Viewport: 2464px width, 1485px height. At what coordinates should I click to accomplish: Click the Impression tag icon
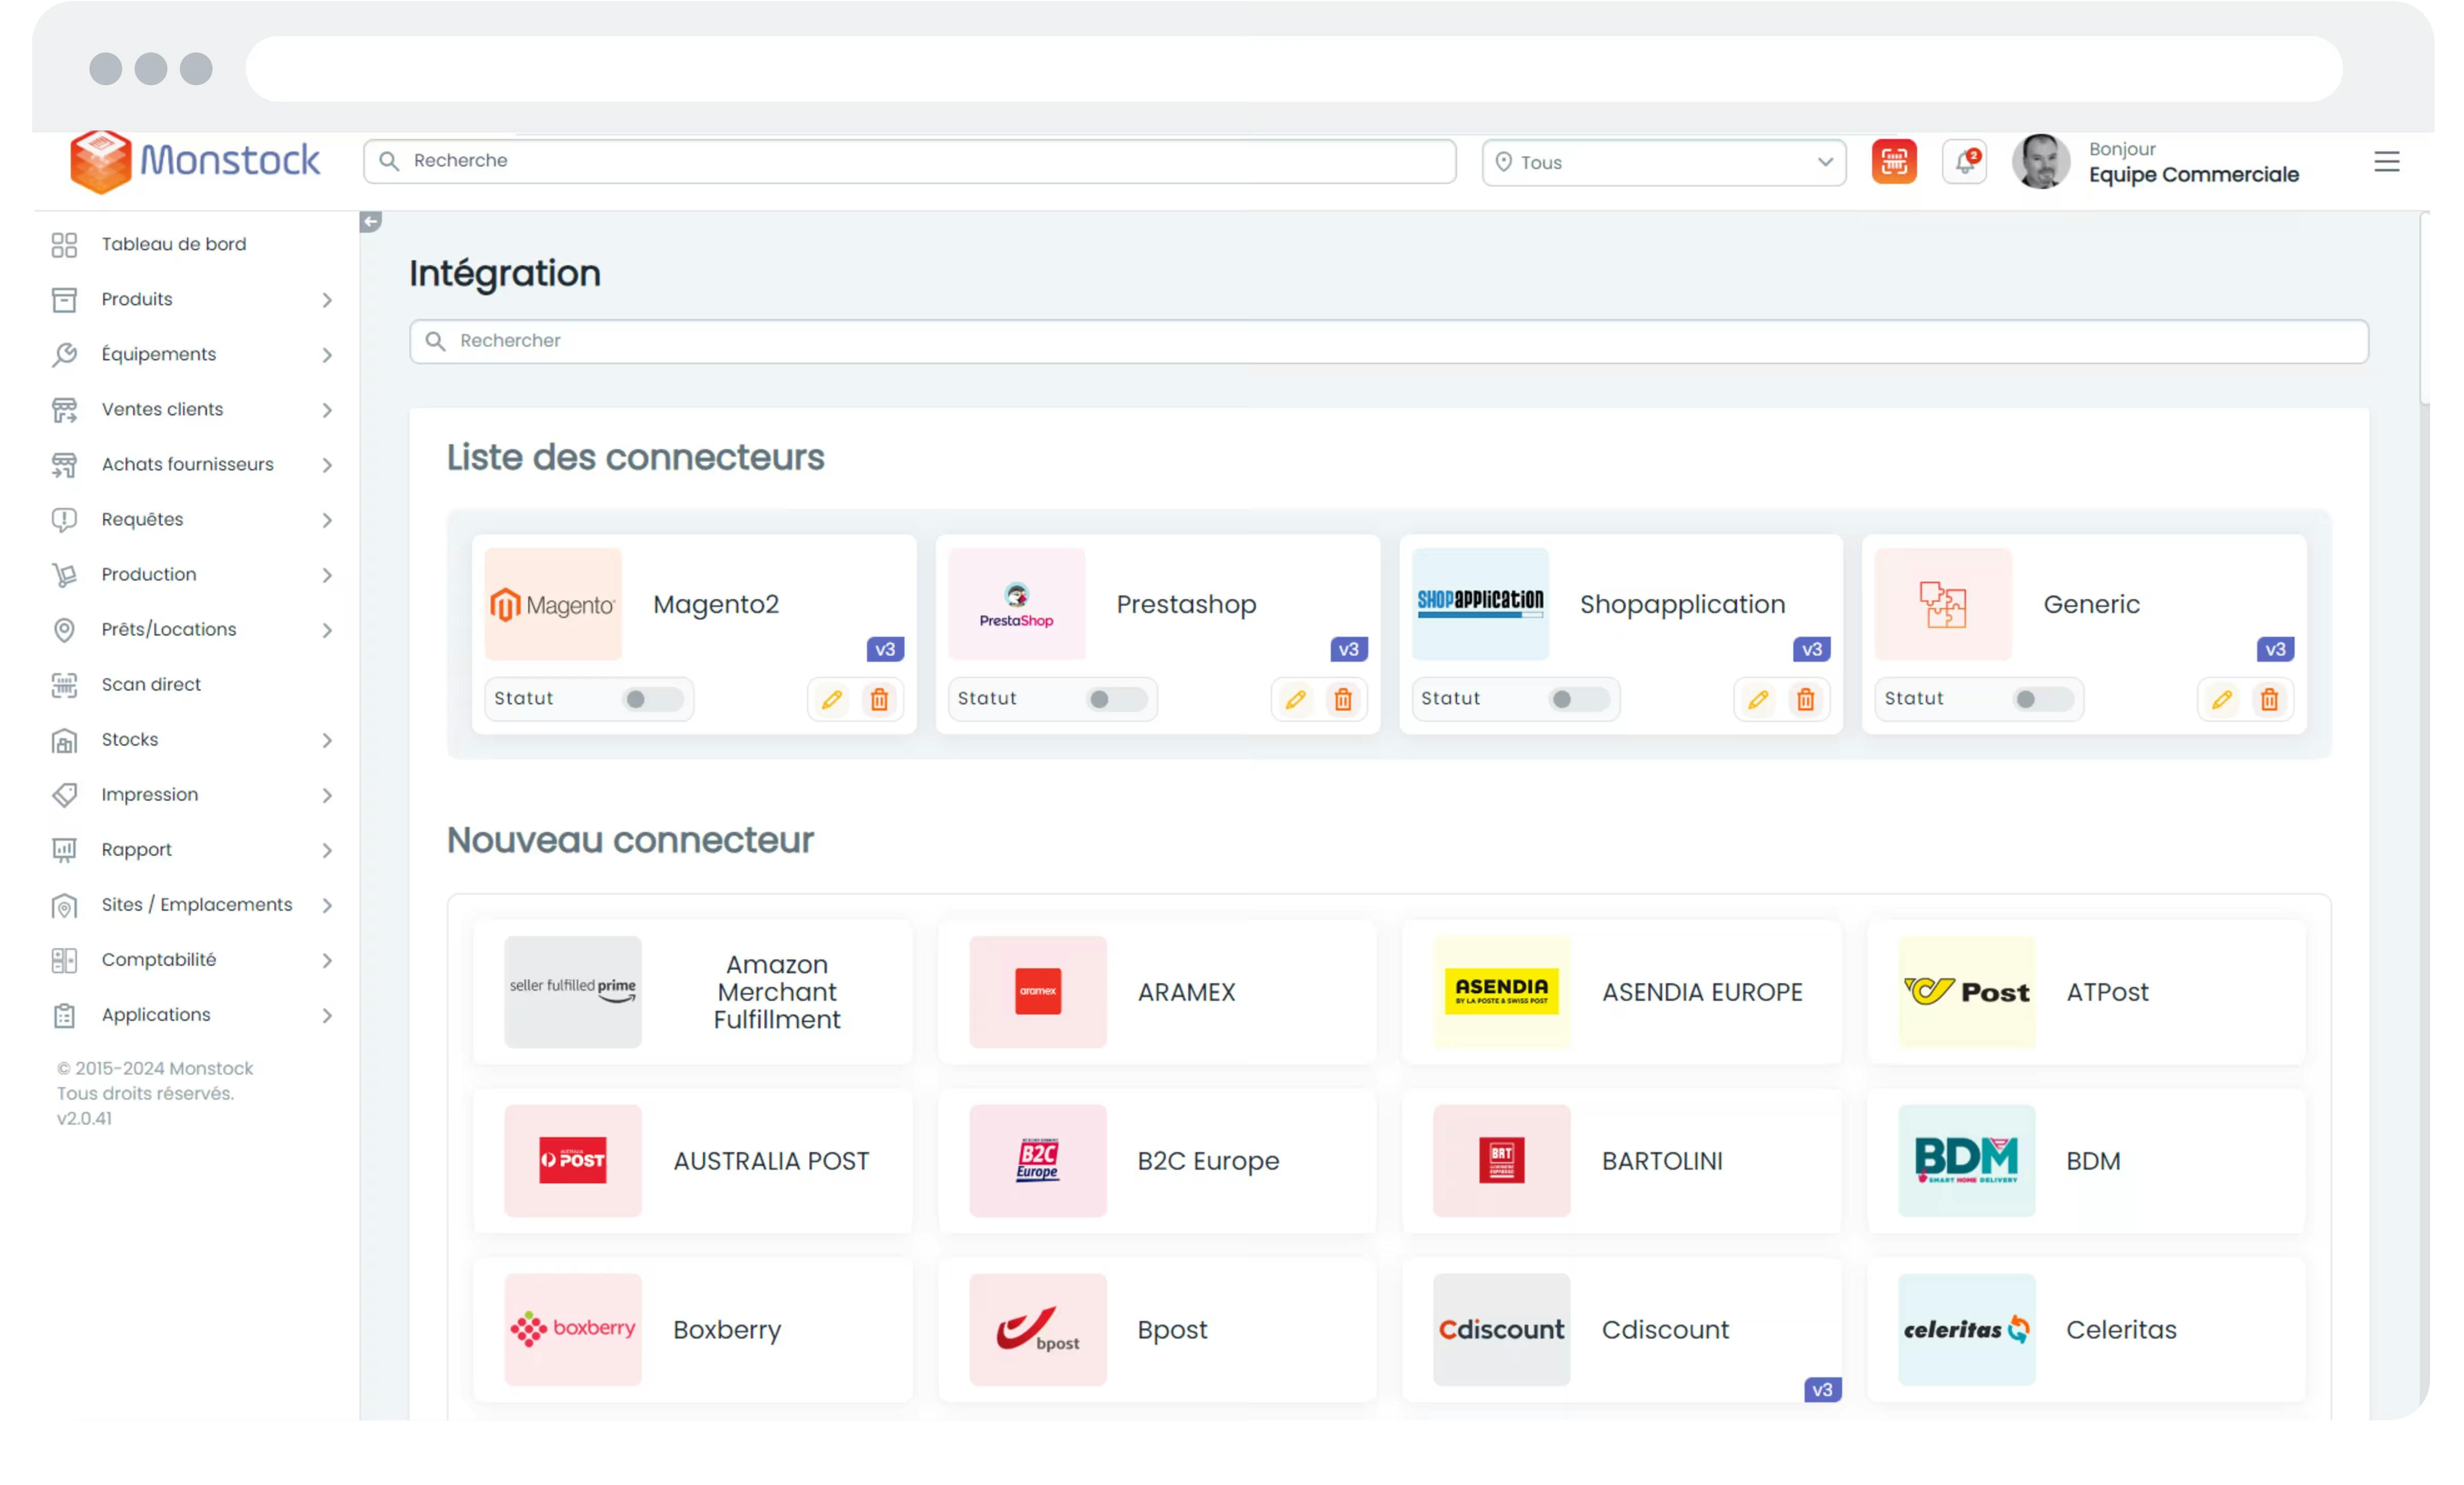[x=64, y=795]
